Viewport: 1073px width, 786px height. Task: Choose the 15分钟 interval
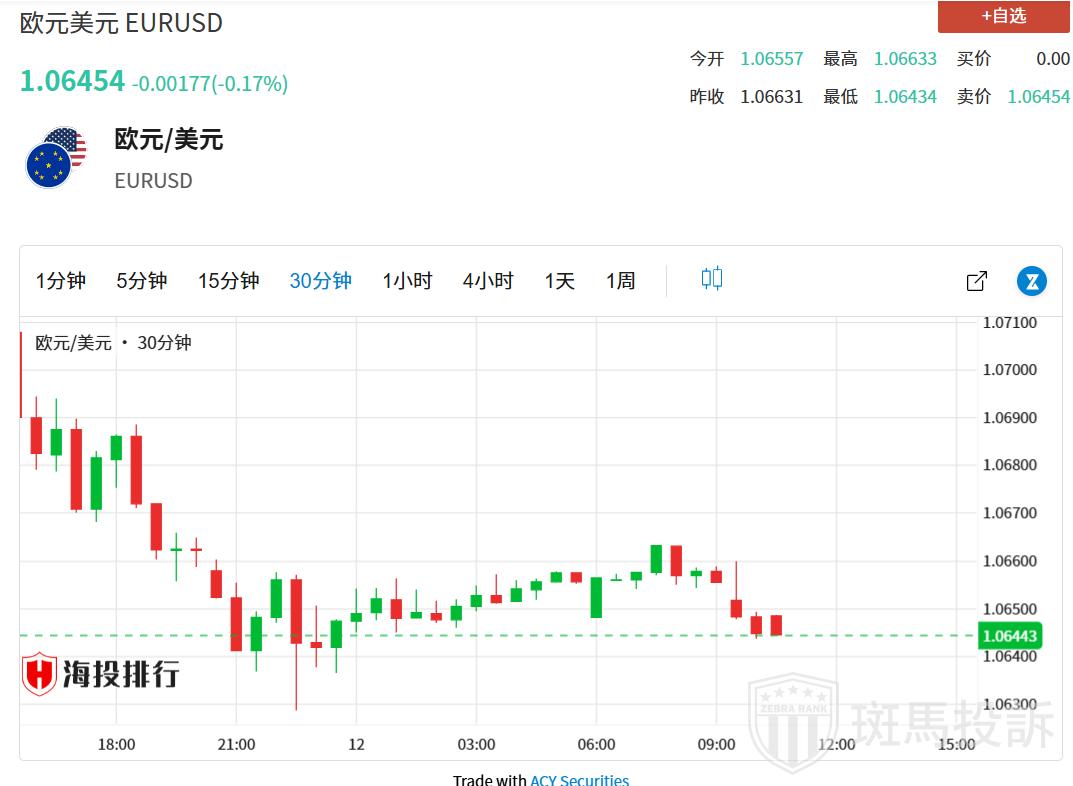(x=228, y=281)
